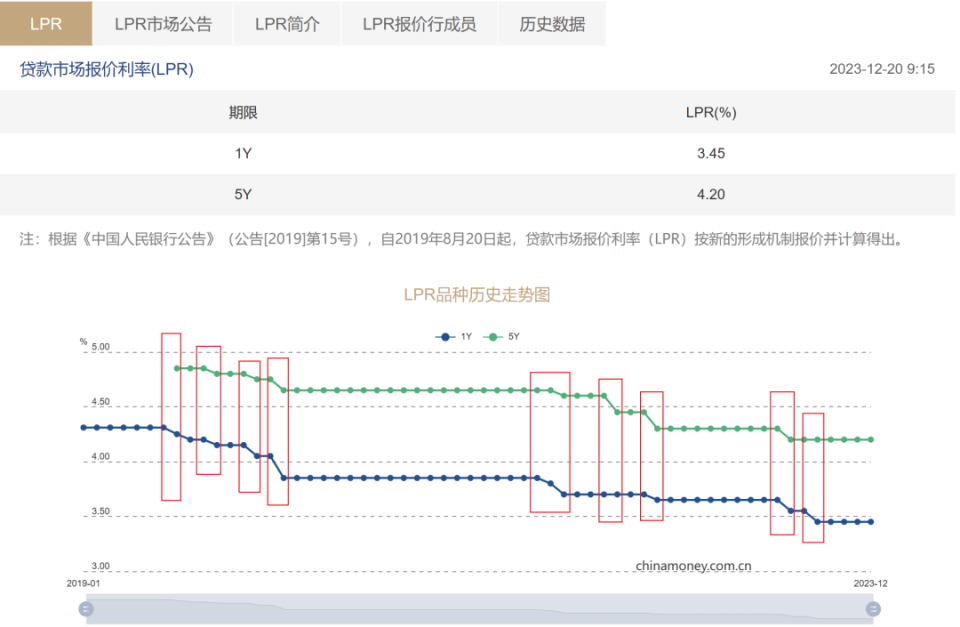Image resolution: width=960 pixels, height=627 pixels.
Task: Click the 注 note about 公告[2019]第15号
Action: coord(463,239)
